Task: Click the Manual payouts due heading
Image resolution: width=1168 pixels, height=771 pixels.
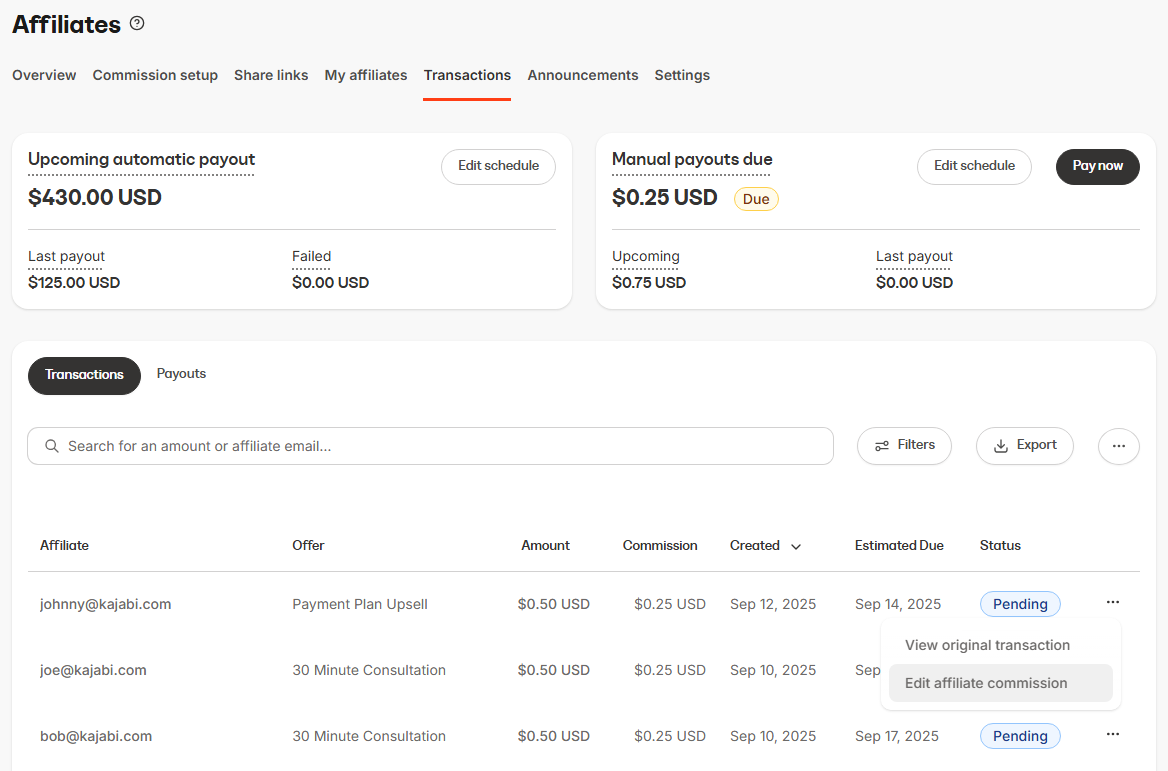Action: 692,159
